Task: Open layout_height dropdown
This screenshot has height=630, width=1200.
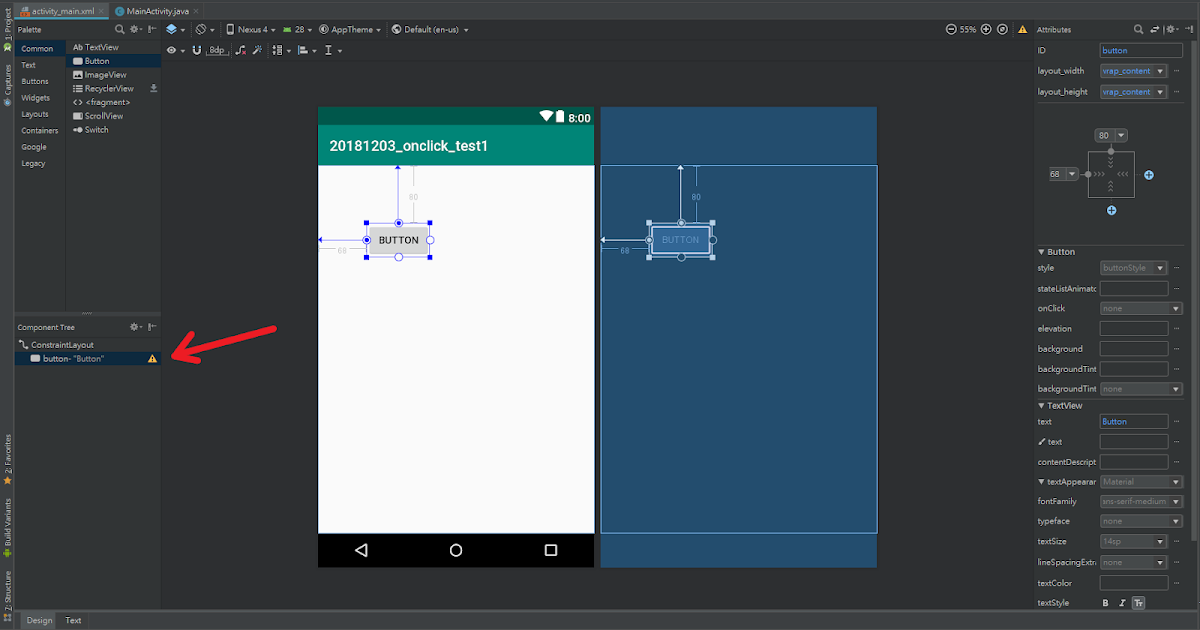Action: pos(1133,91)
